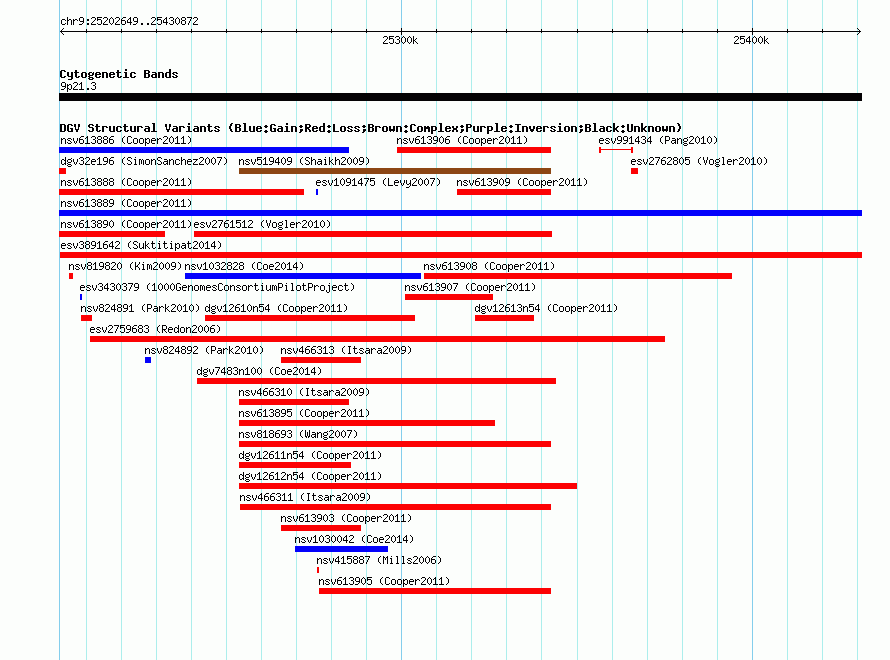
Task: Click the red dgv7483n100 loss bar
Action: coord(376,381)
